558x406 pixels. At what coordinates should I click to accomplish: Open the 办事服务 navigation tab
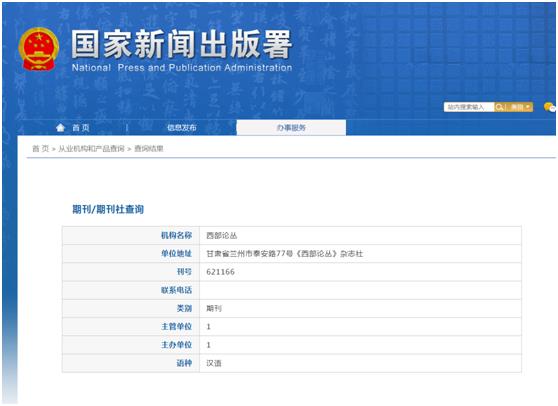(x=291, y=128)
